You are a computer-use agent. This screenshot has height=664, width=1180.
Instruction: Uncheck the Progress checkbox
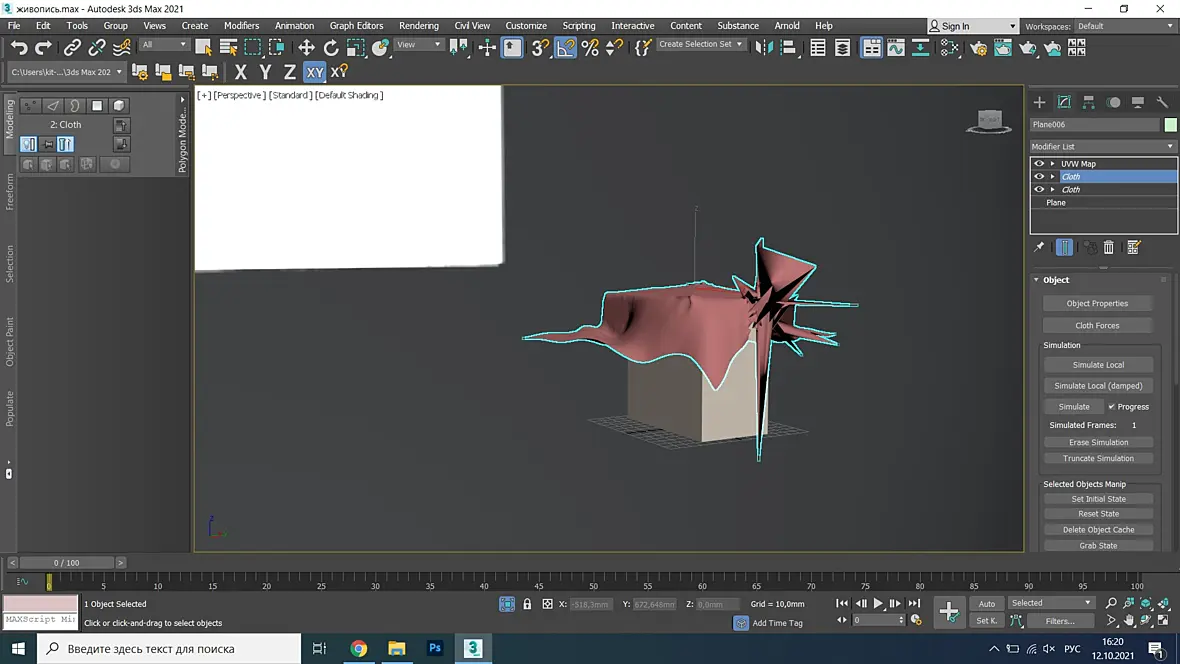point(1112,407)
